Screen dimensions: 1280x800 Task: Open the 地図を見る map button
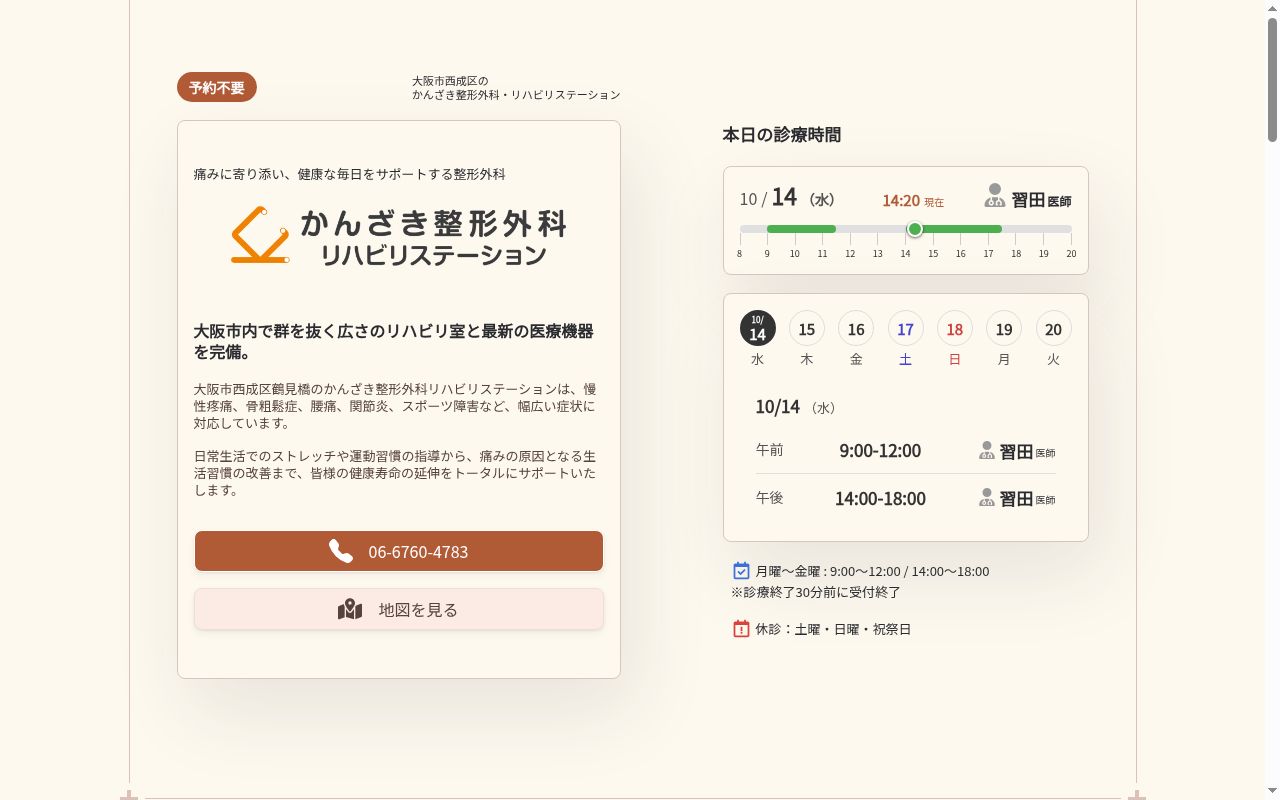(x=399, y=609)
